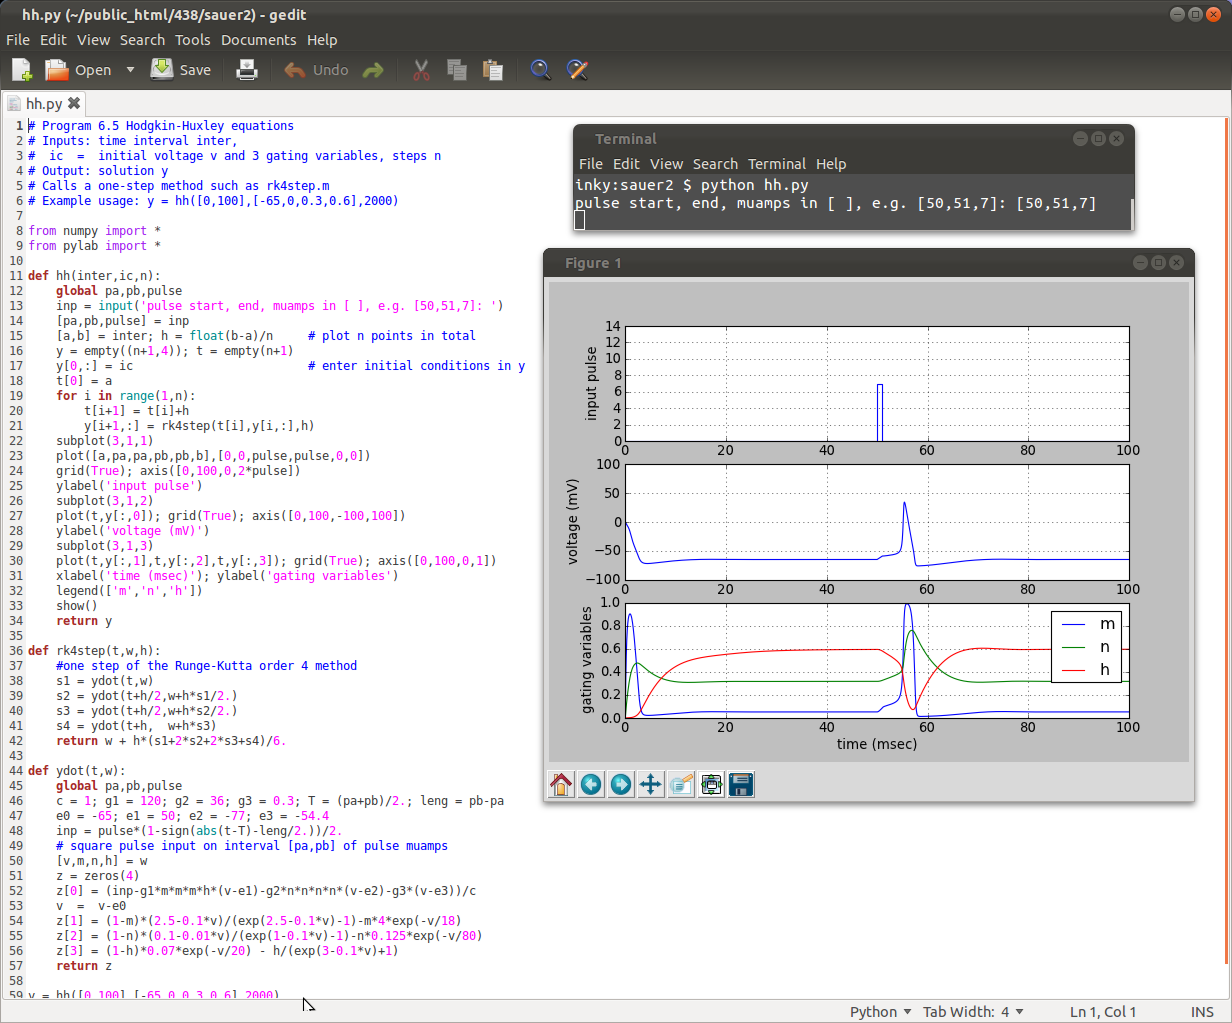Click the Redo arrow icon

373,70
